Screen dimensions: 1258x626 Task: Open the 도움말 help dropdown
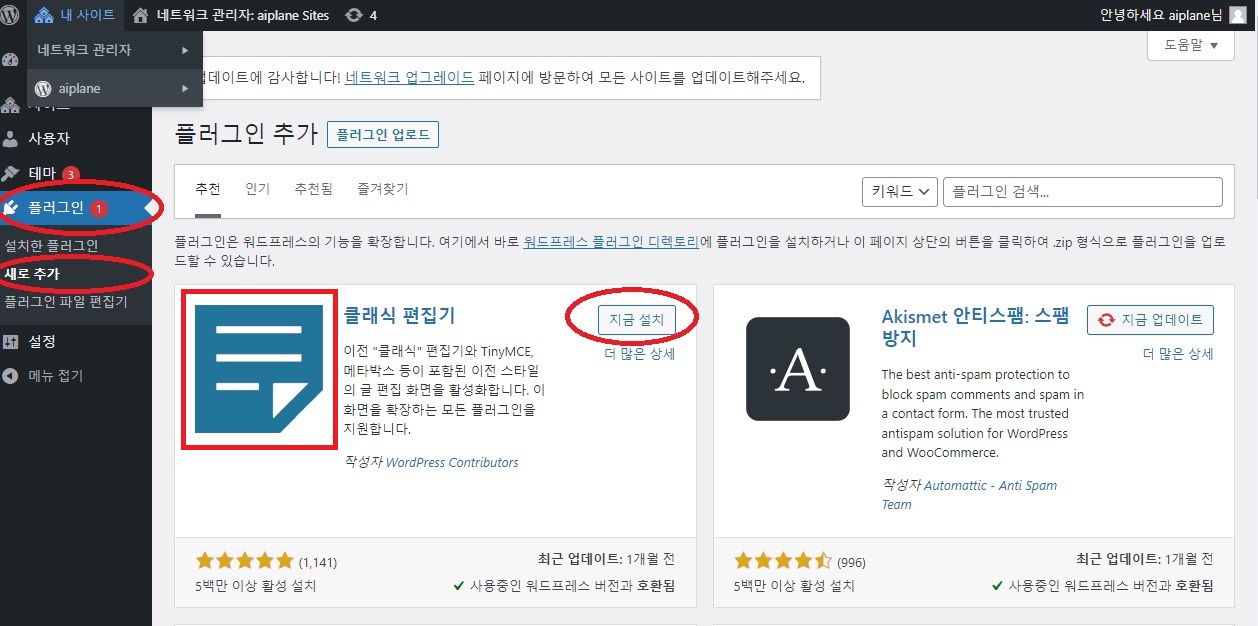click(x=1191, y=46)
